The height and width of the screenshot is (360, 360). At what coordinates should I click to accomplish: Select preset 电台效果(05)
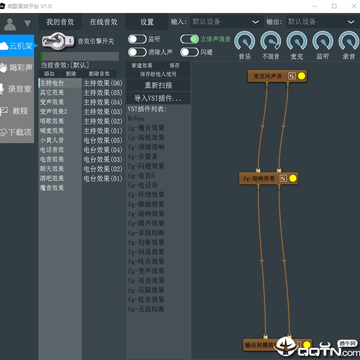tap(103, 140)
